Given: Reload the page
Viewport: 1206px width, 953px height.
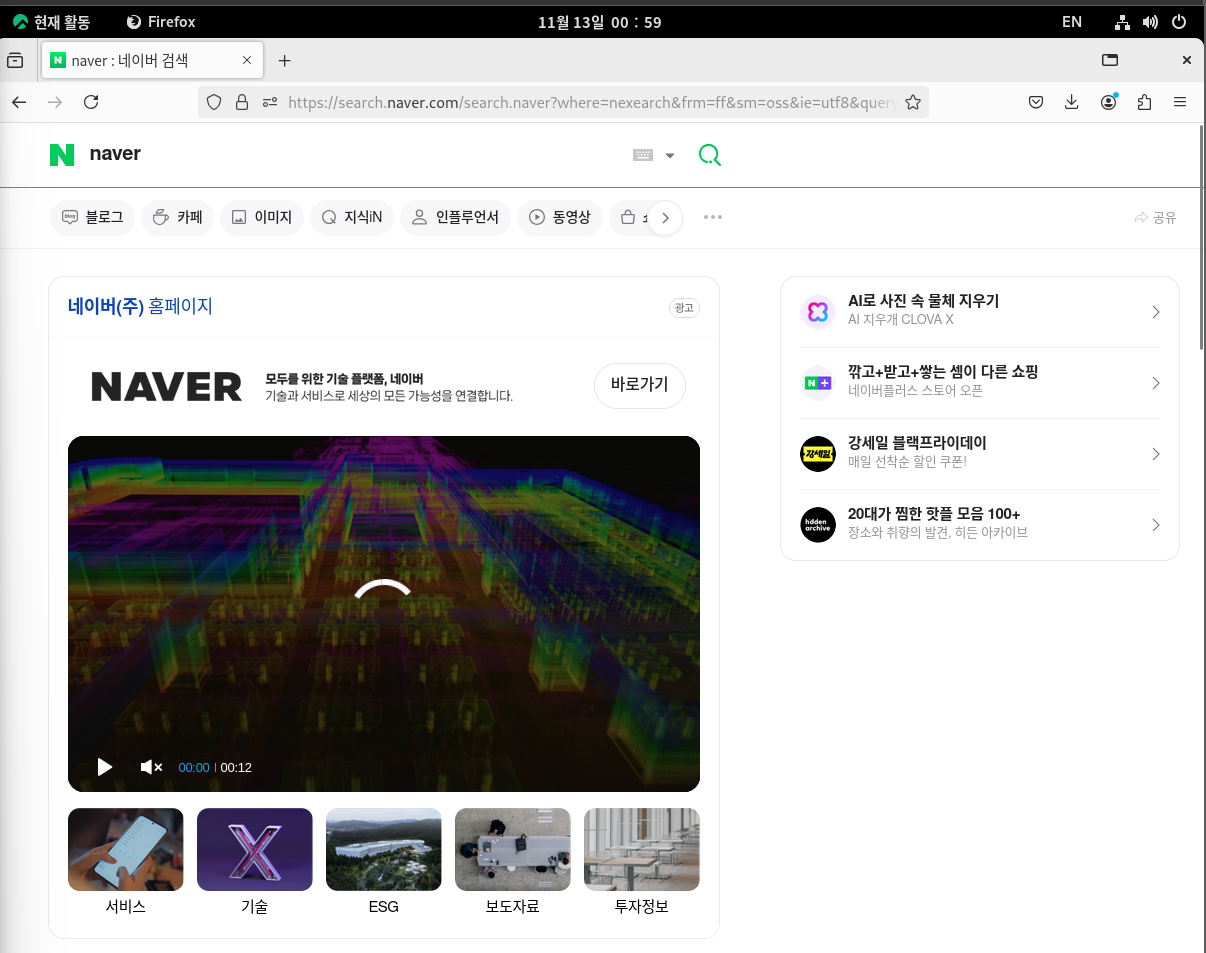Looking at the screenshot, I should click(91, 102).
